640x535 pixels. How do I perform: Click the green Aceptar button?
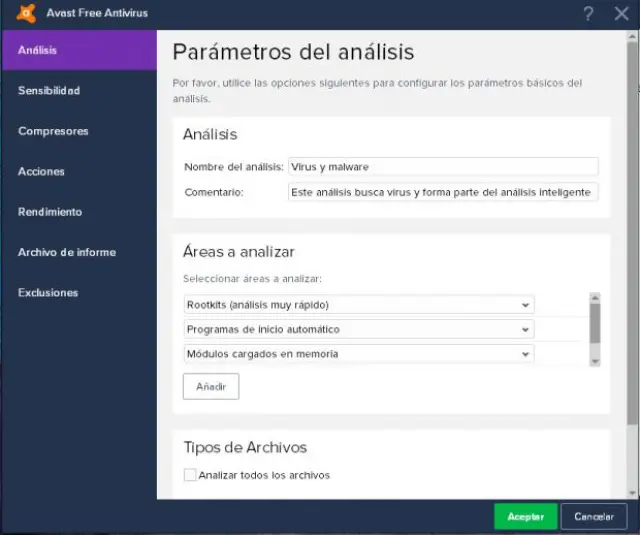pyautogui.click(x=525, y=516)
